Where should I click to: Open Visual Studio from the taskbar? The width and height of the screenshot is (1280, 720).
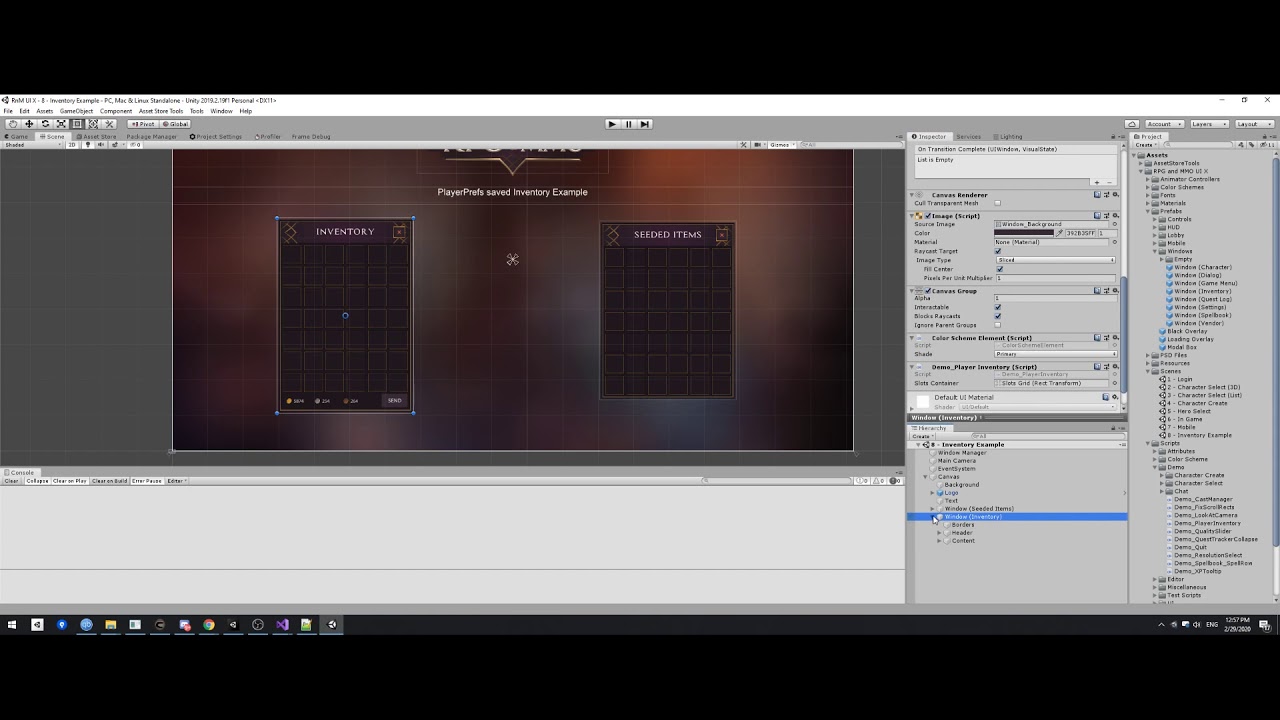(x=282, y=625)
